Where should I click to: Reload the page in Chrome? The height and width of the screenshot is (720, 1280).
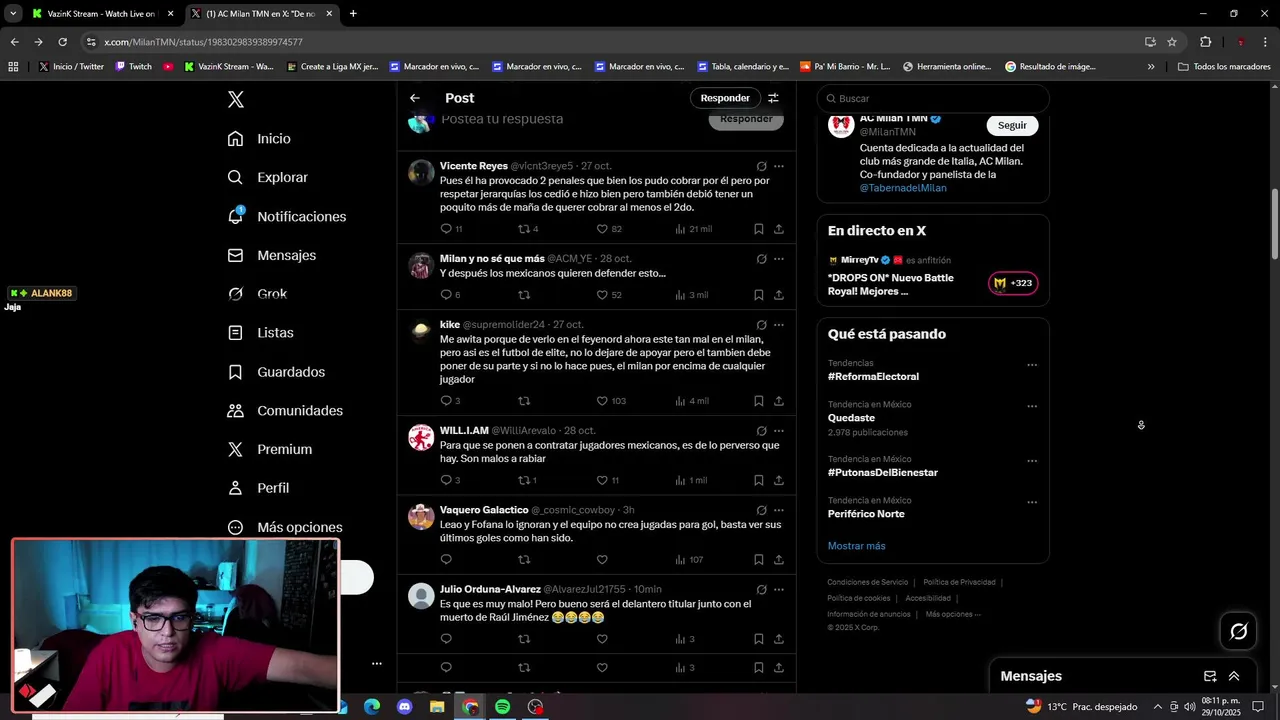click(62, 42)
